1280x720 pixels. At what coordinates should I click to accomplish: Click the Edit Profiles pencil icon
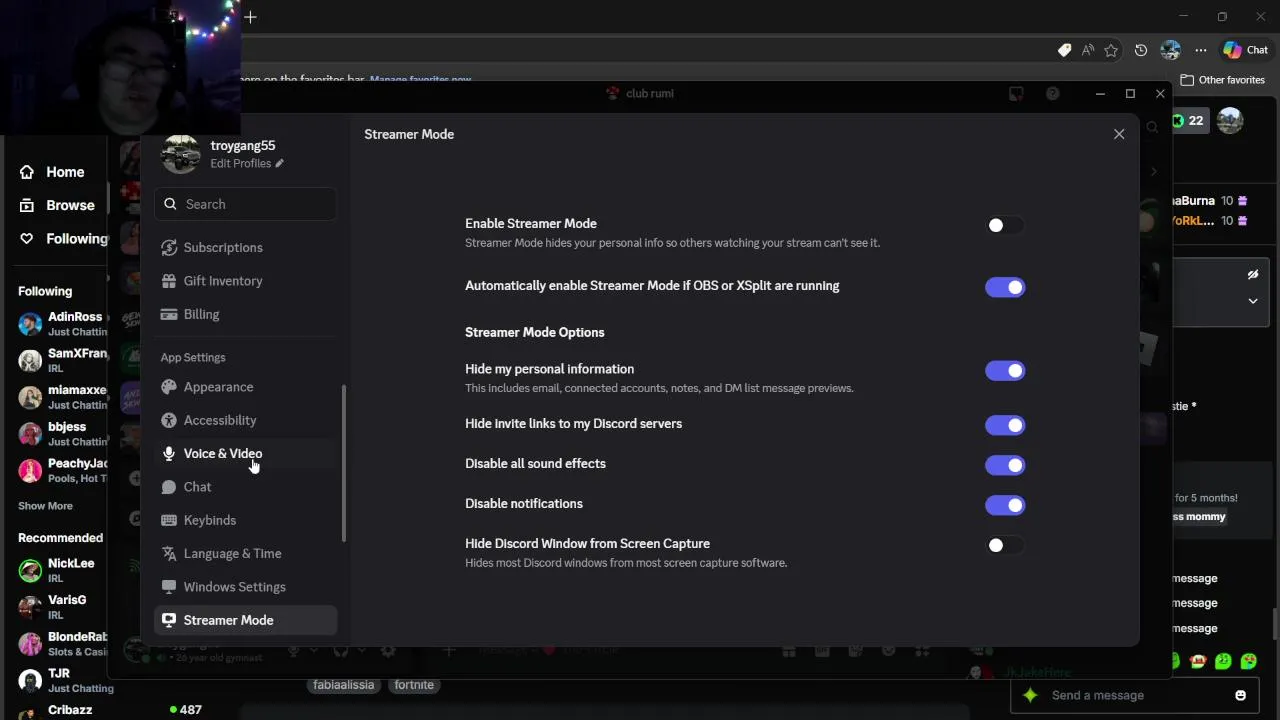279,163
